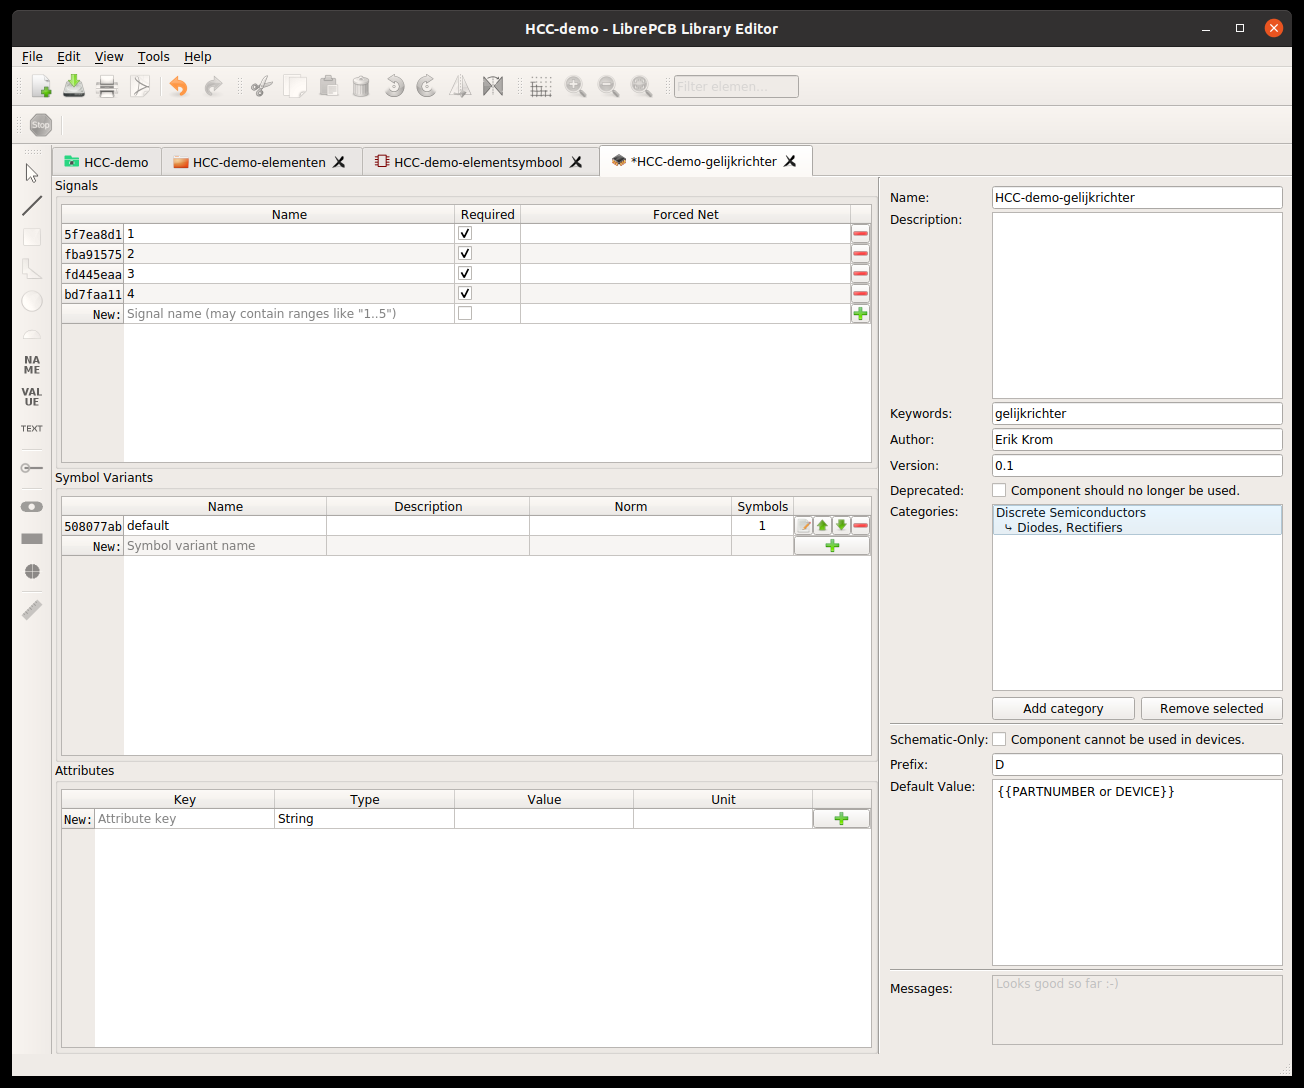The image size is (1304, 1088).
Task: Click the Mirror horizontally icon
Action: pyautogui.click(x=460, y=87)
